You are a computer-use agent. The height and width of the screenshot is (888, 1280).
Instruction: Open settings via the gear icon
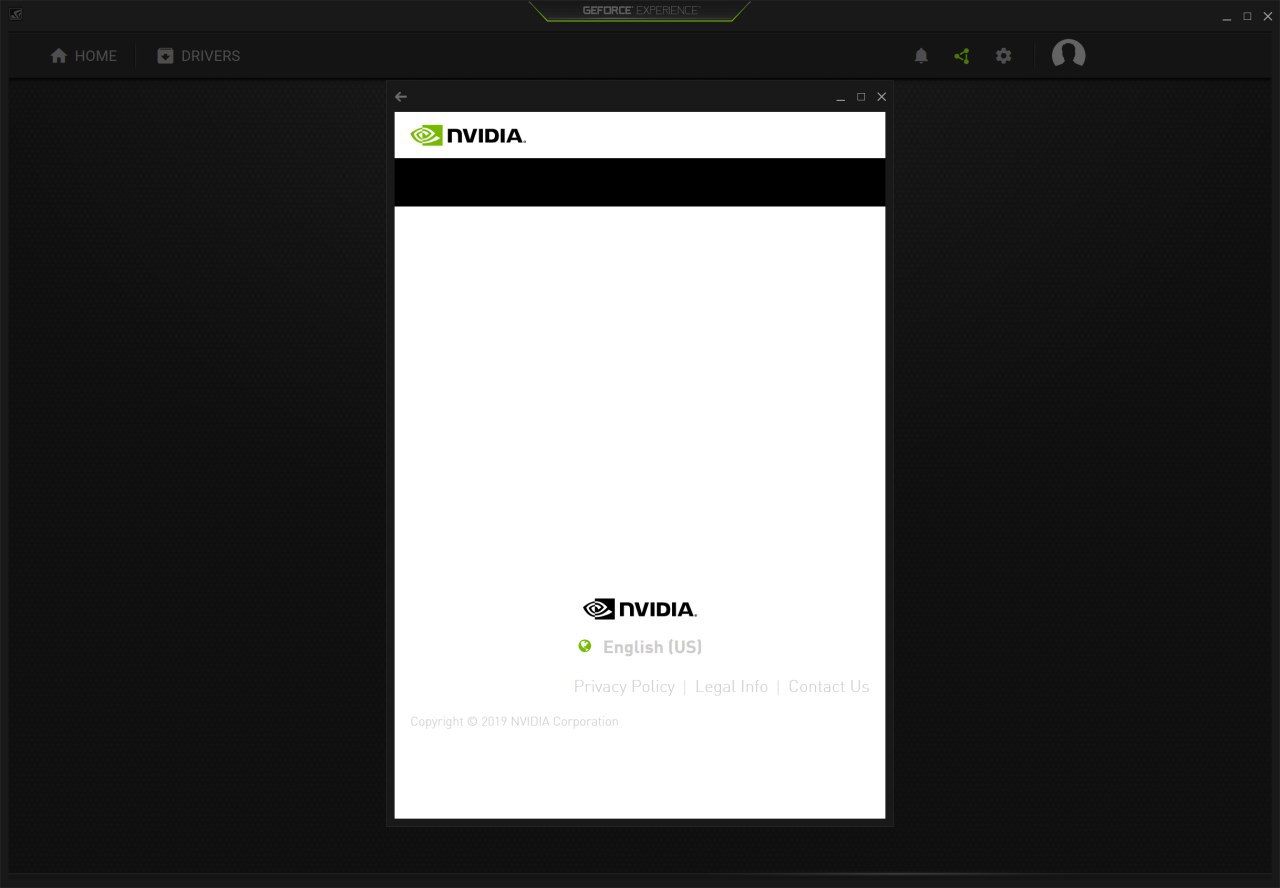pos(1003,56)
